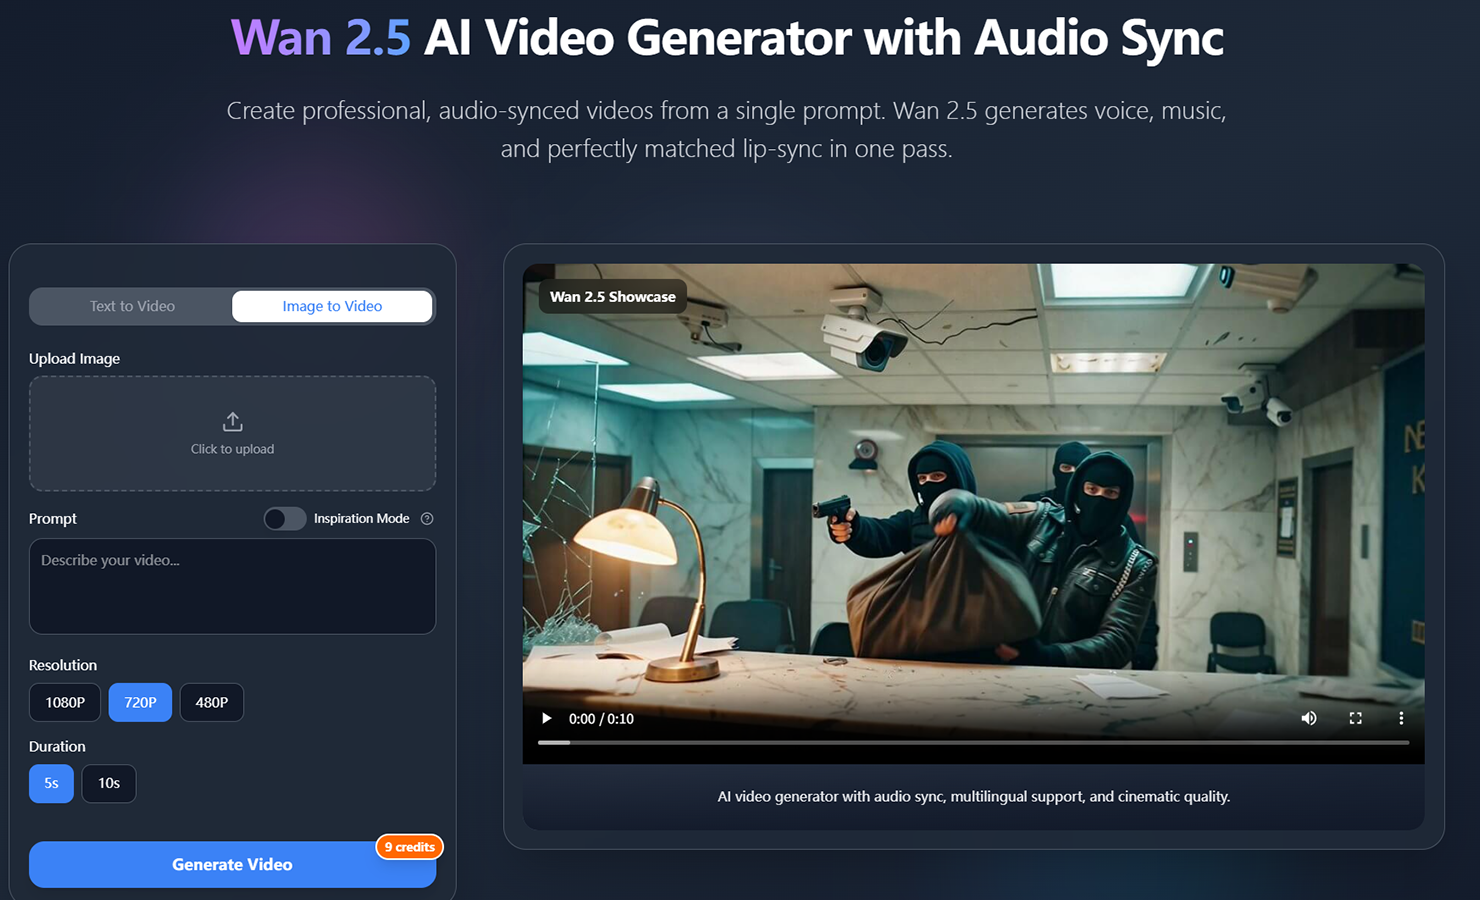This screenshot has width=1480, height=900.
Task: Enable Inspiration Mode
Action: pyautogui.click(x=285, y=518)
